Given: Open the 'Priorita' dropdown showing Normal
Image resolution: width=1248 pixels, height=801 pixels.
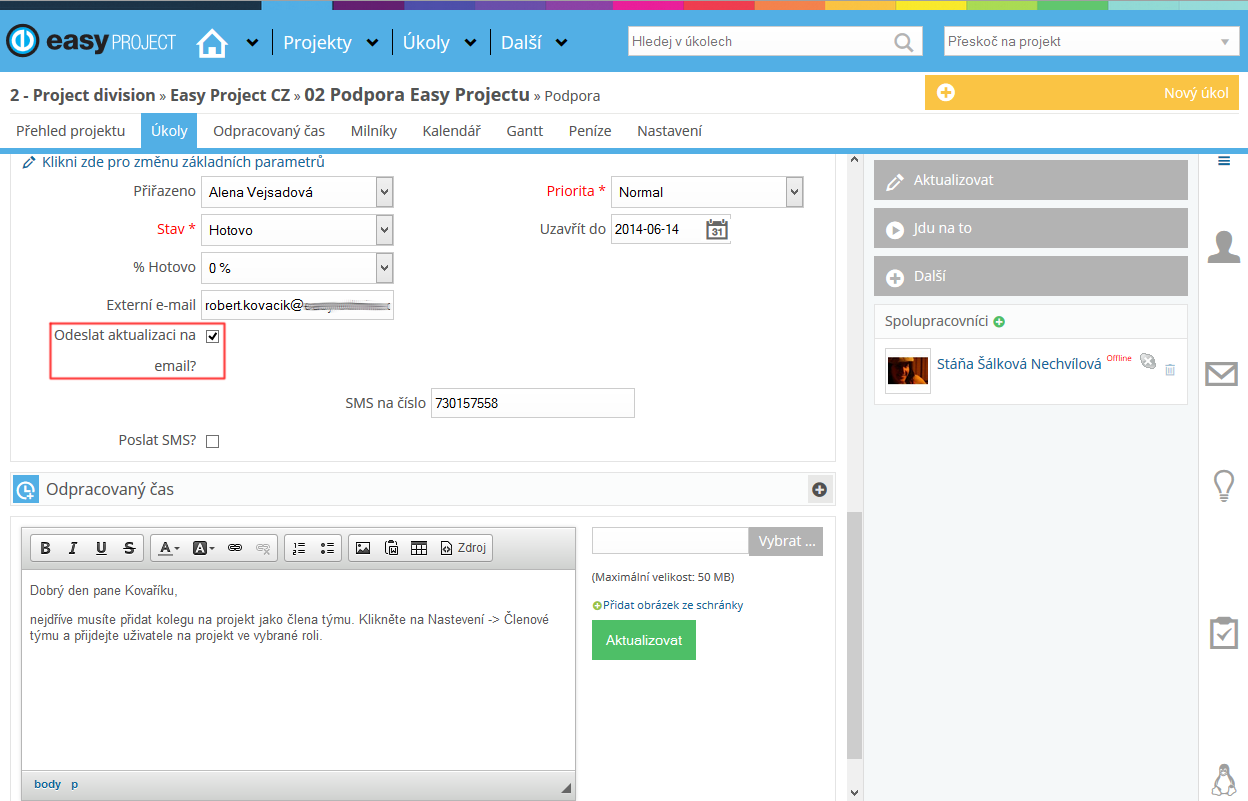Looking at the screenshot, I should [x=707, y=192].
